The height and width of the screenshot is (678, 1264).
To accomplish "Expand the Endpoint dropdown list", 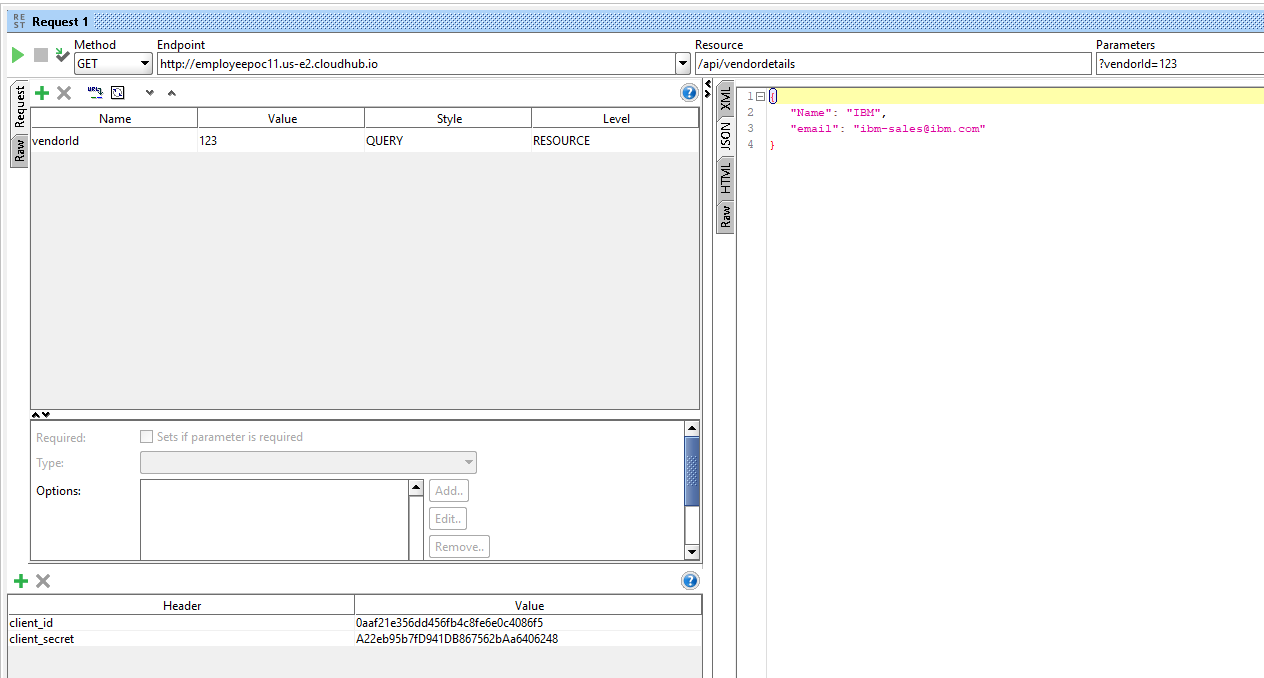I will (x=683, y=64).
